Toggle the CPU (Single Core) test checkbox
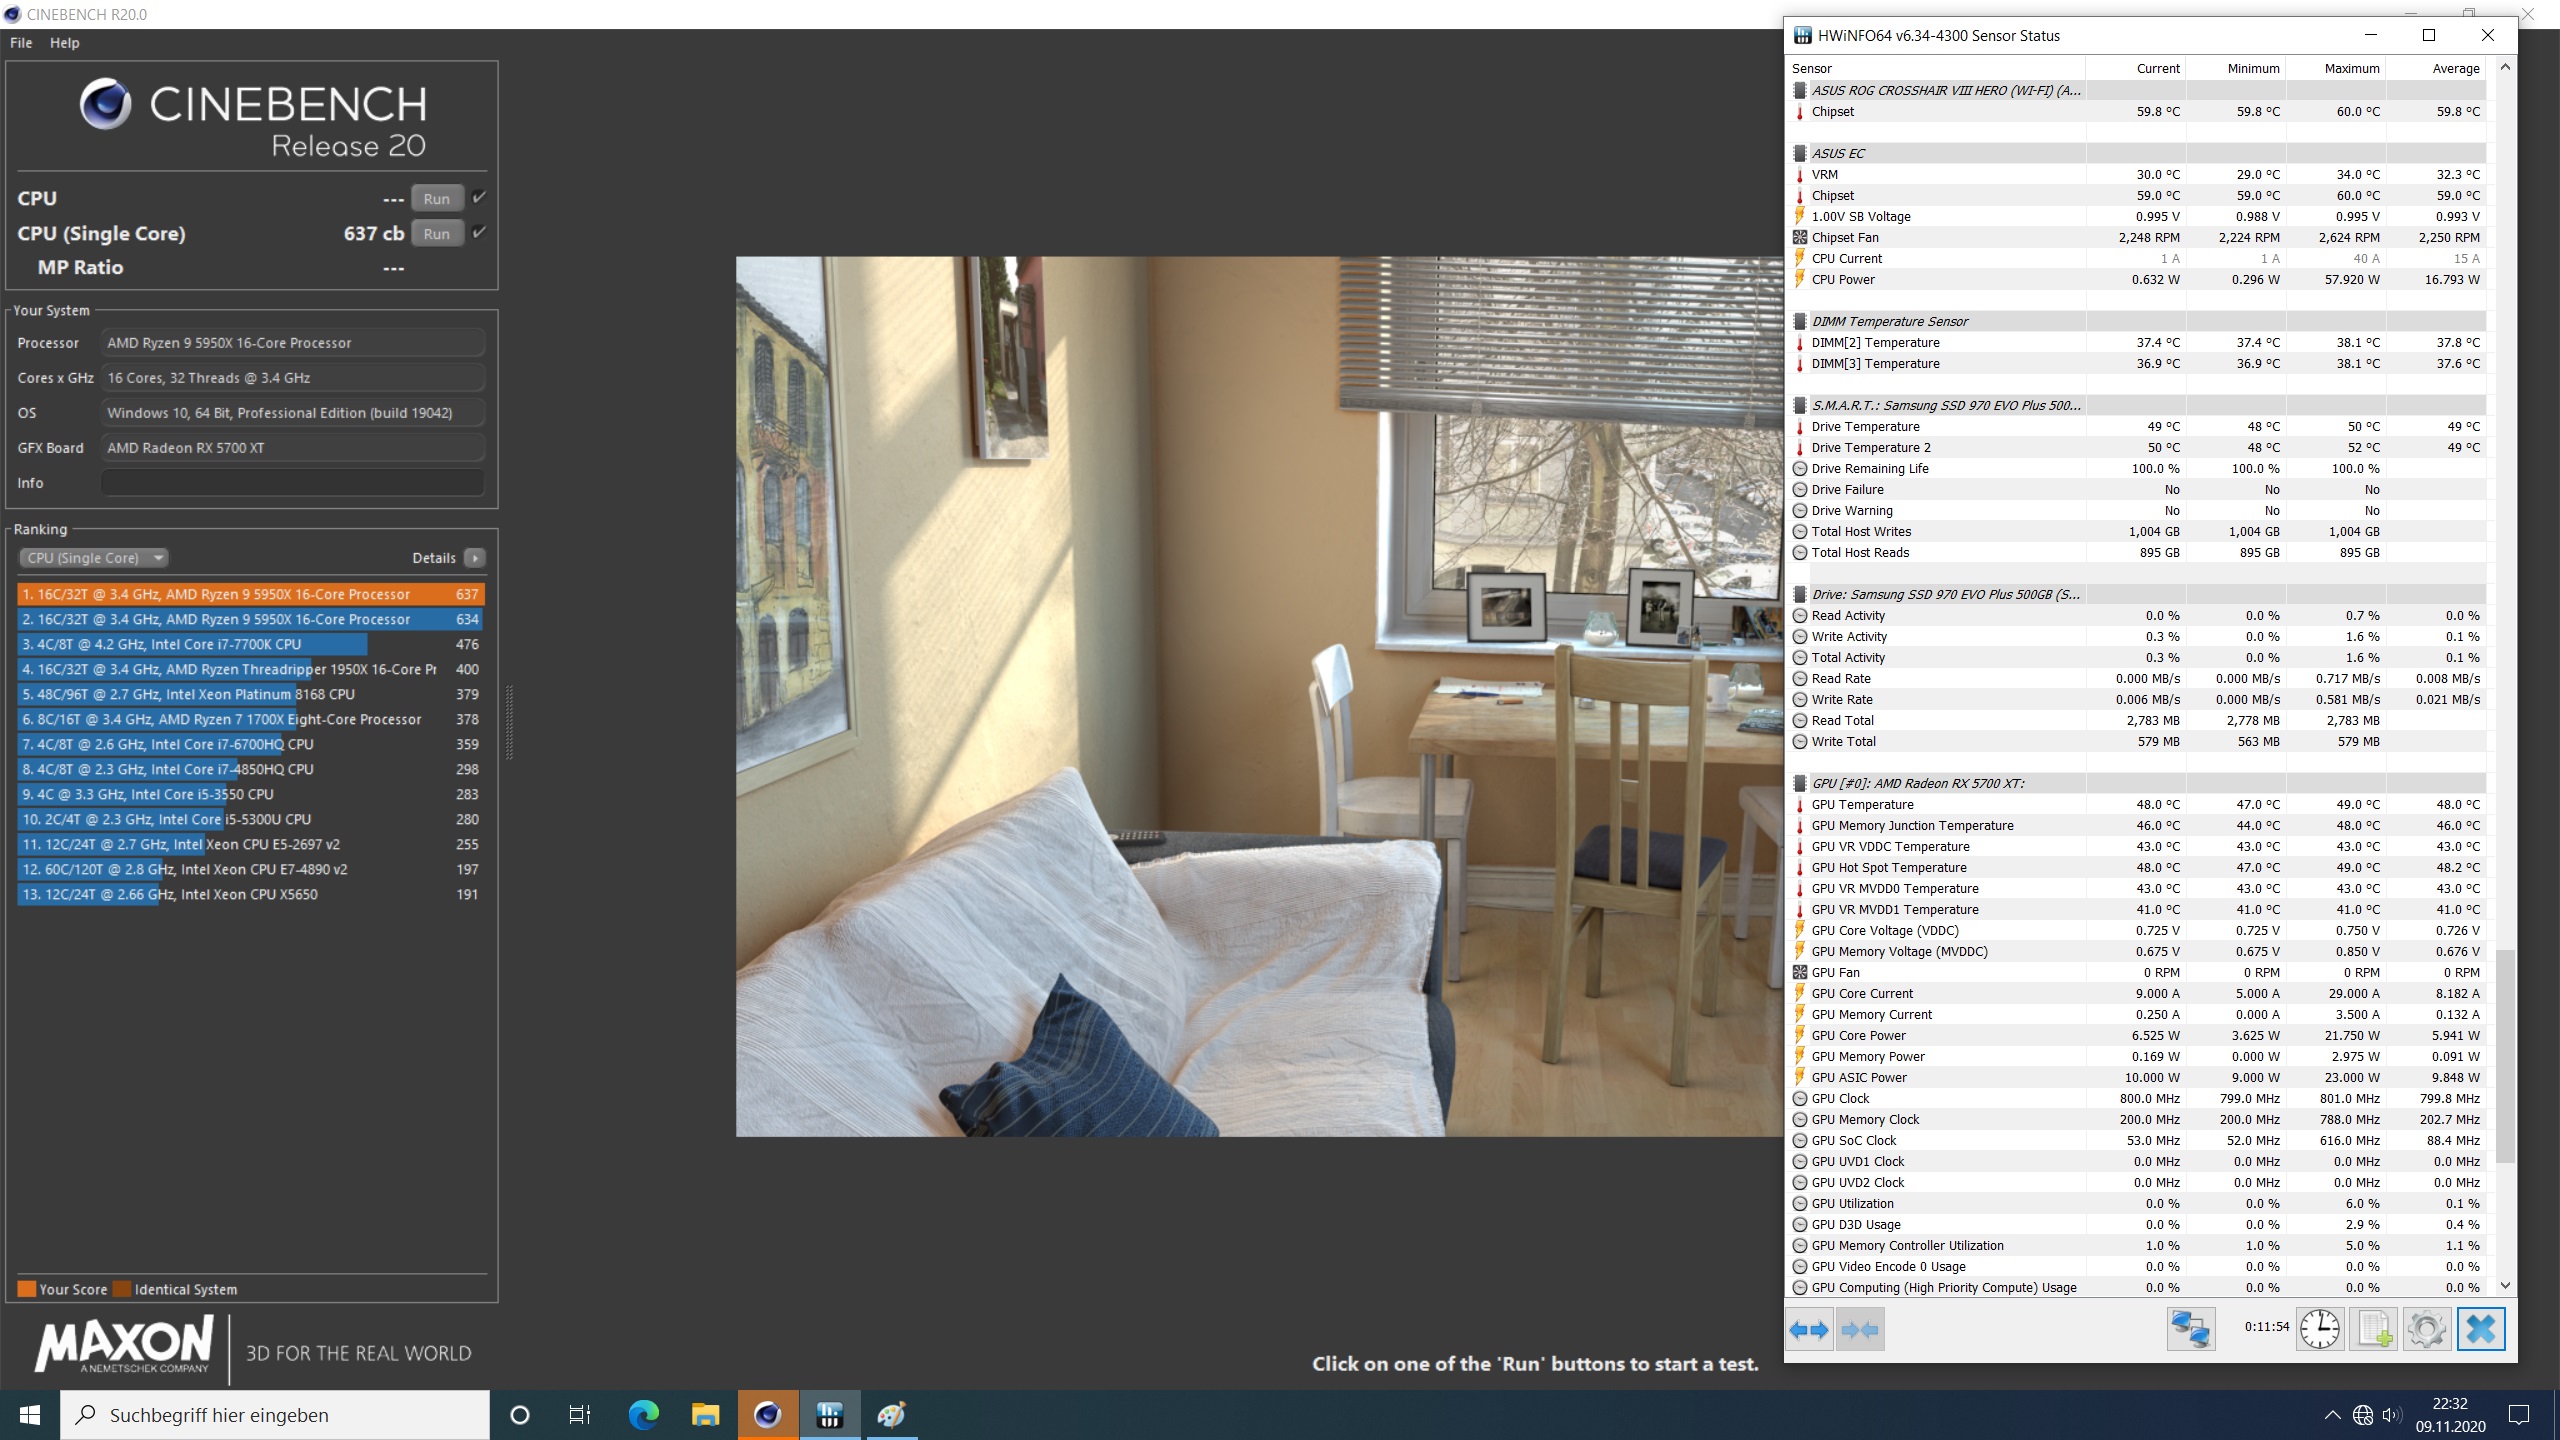Screen dimensions: 2560x1440 480,232
